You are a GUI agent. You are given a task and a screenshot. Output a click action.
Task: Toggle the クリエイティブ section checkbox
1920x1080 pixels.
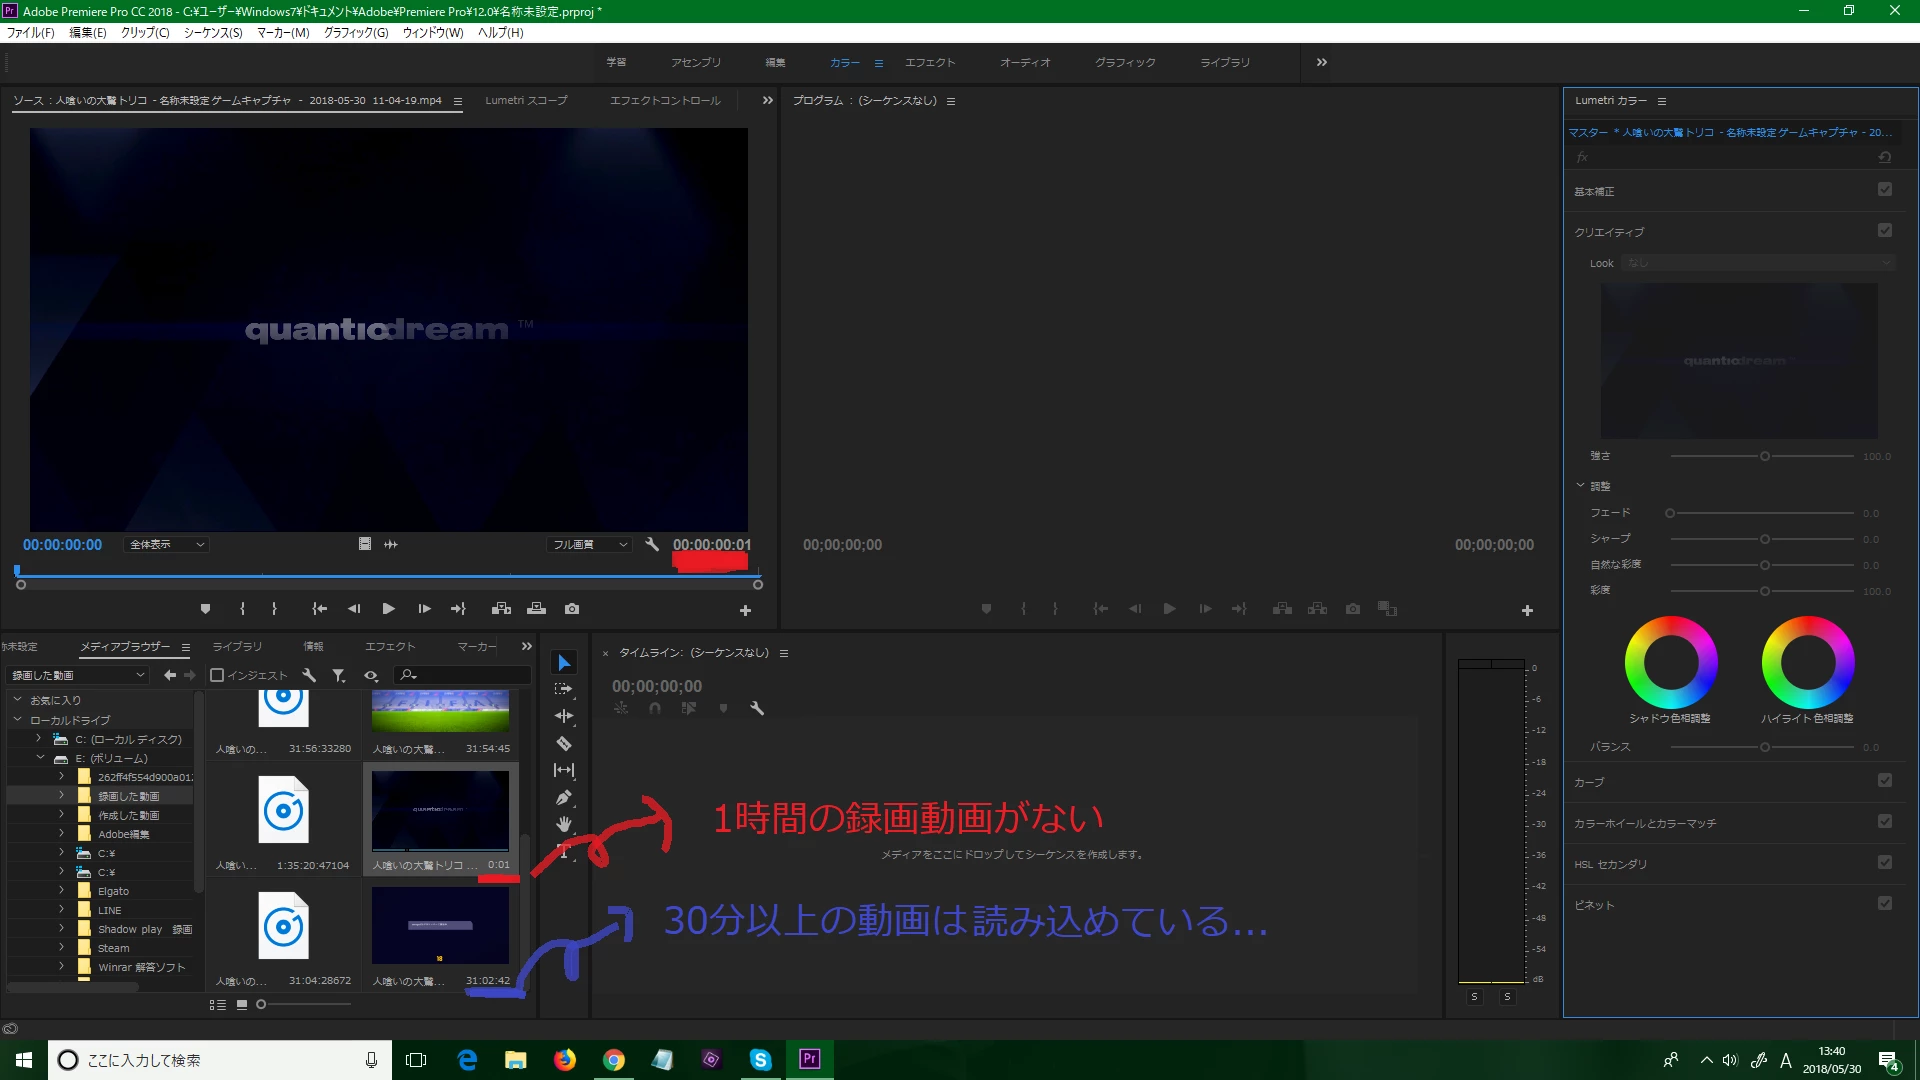(1885, 230)
